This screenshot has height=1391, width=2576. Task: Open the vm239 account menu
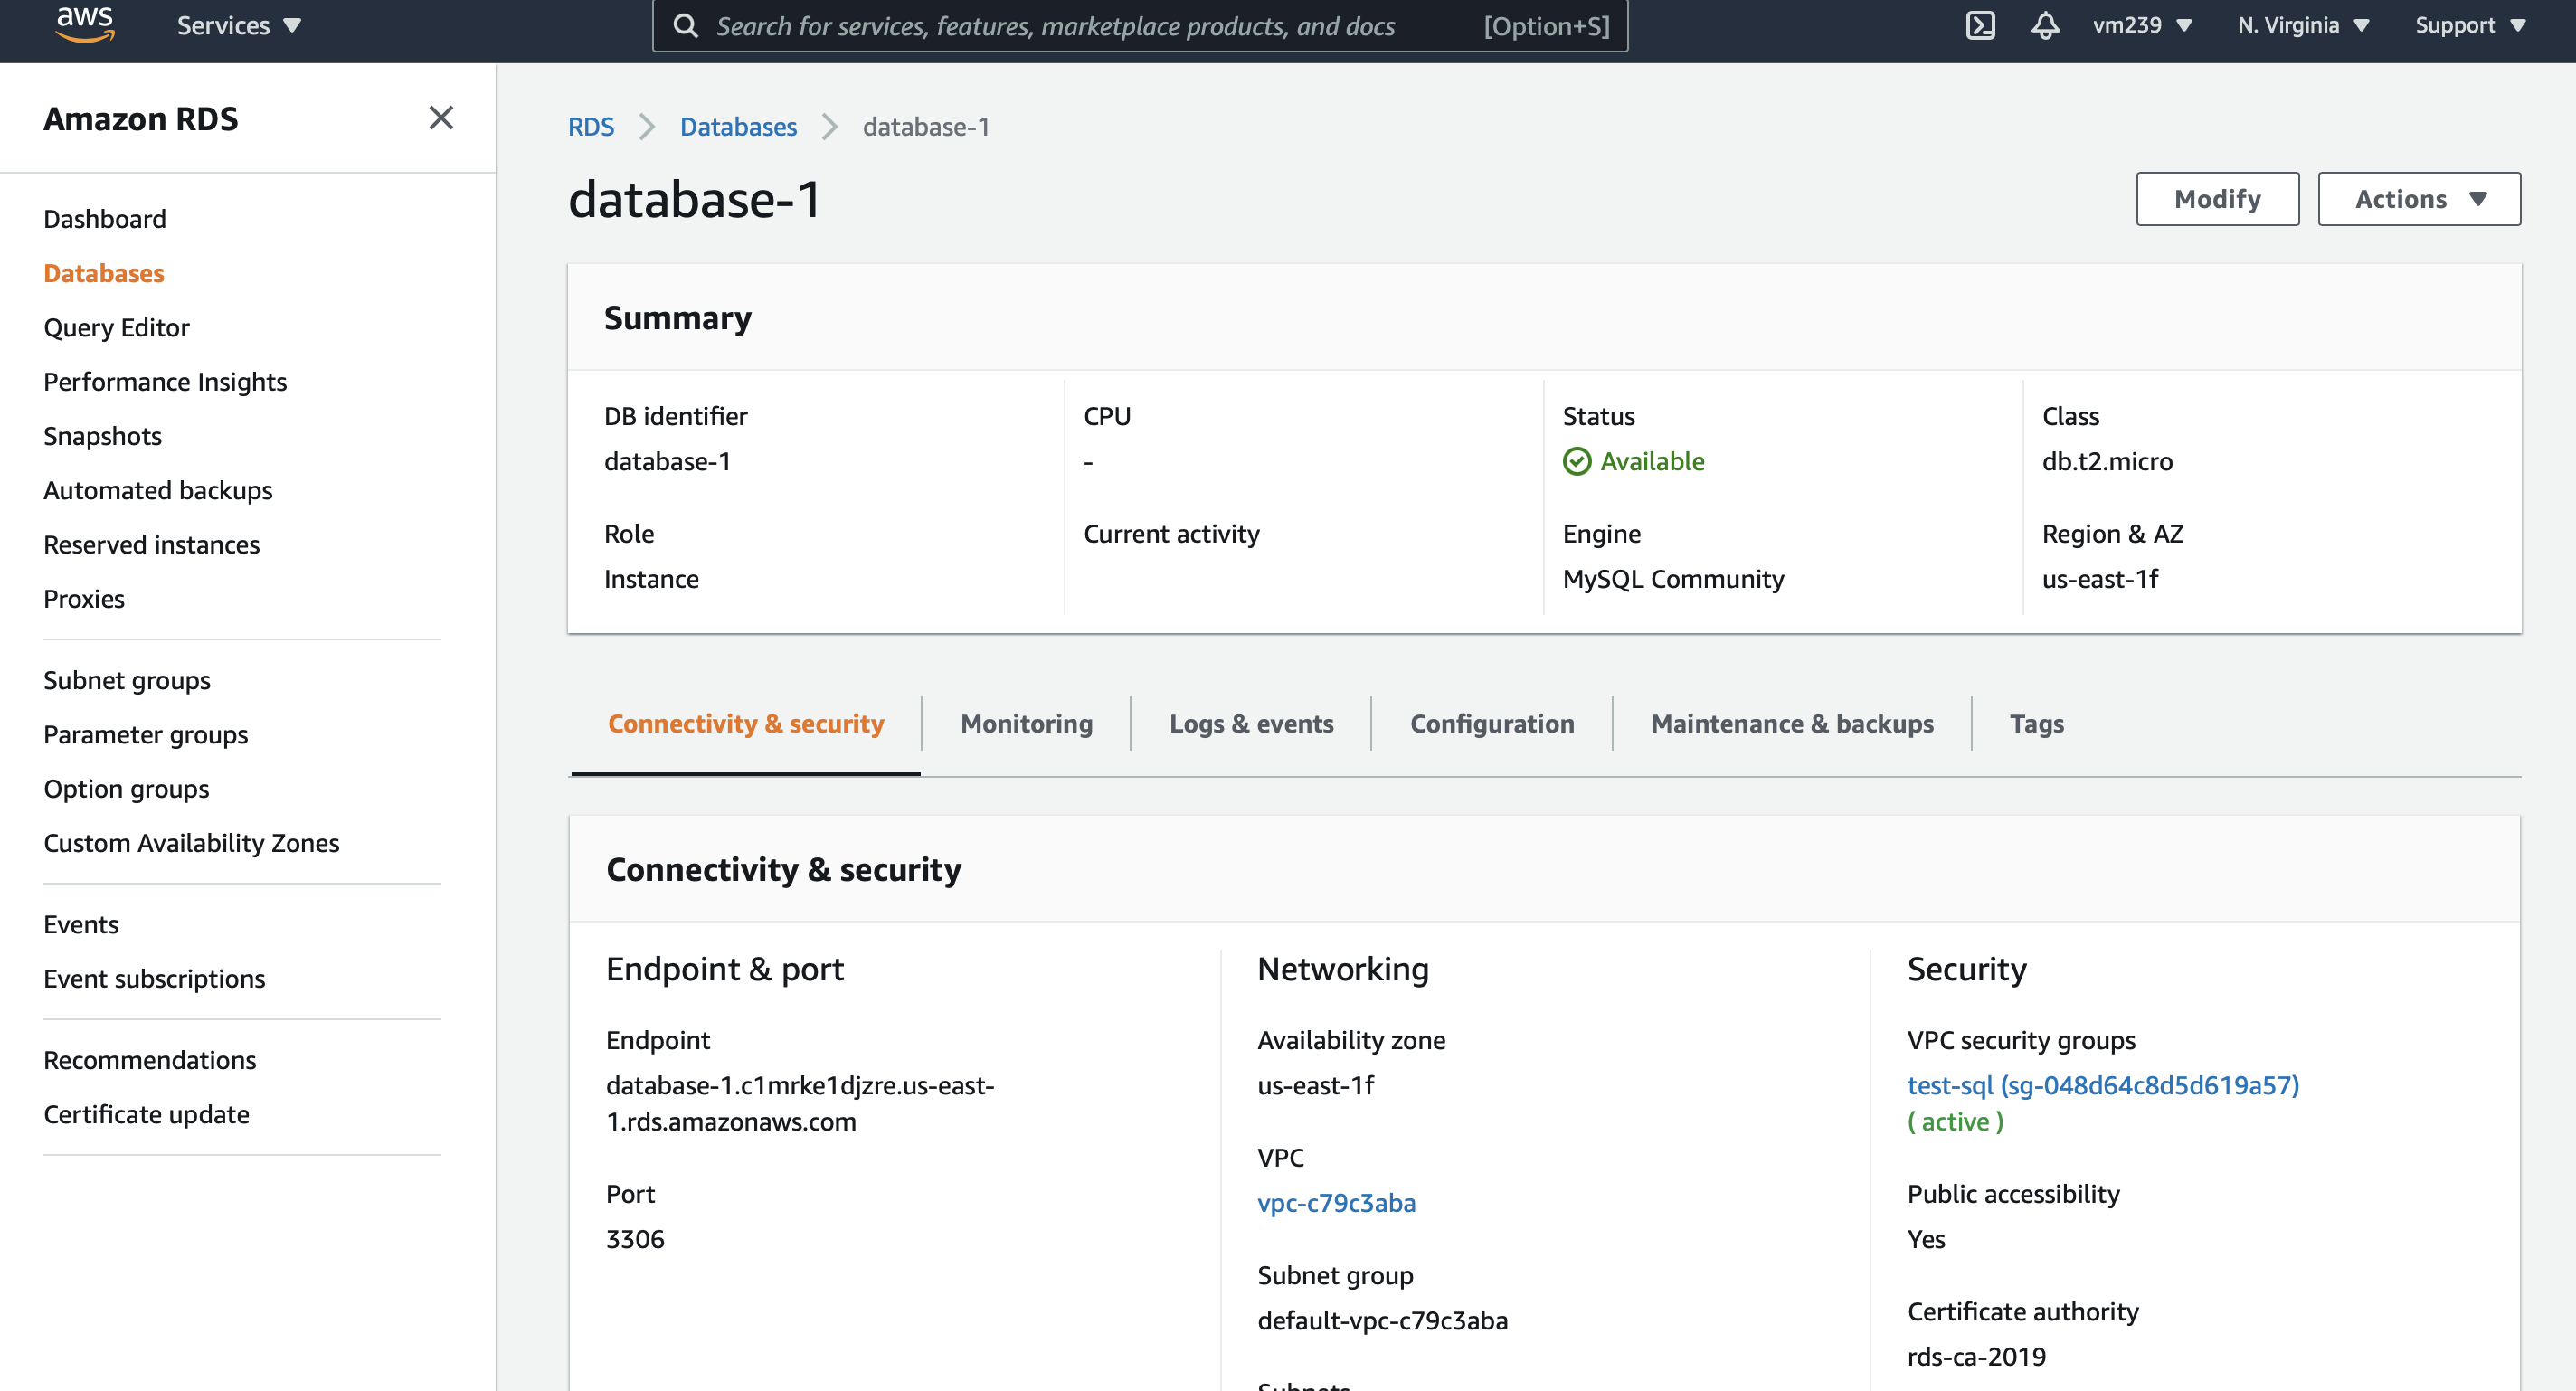(x=2142, y=25)
